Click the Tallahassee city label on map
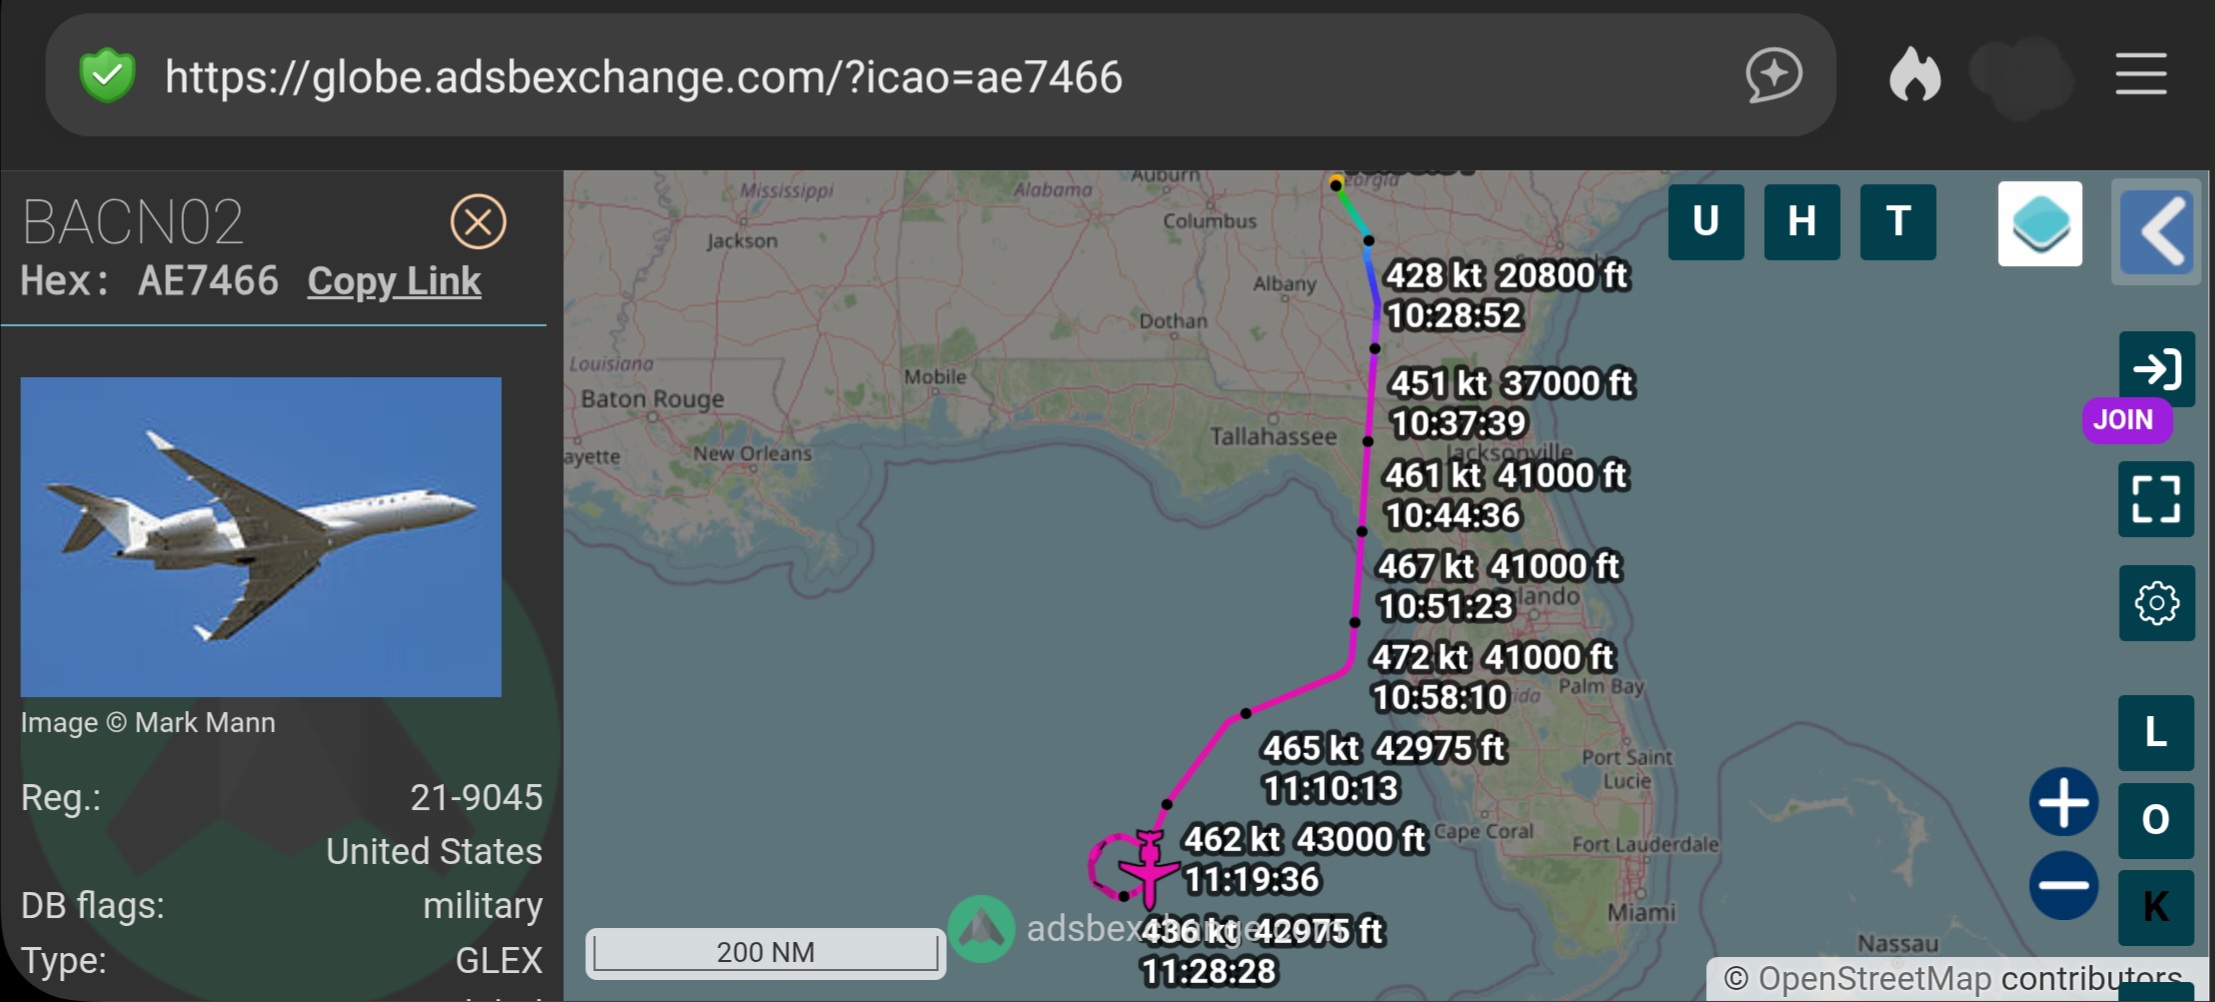2215x1002 pixels. 1273,437
